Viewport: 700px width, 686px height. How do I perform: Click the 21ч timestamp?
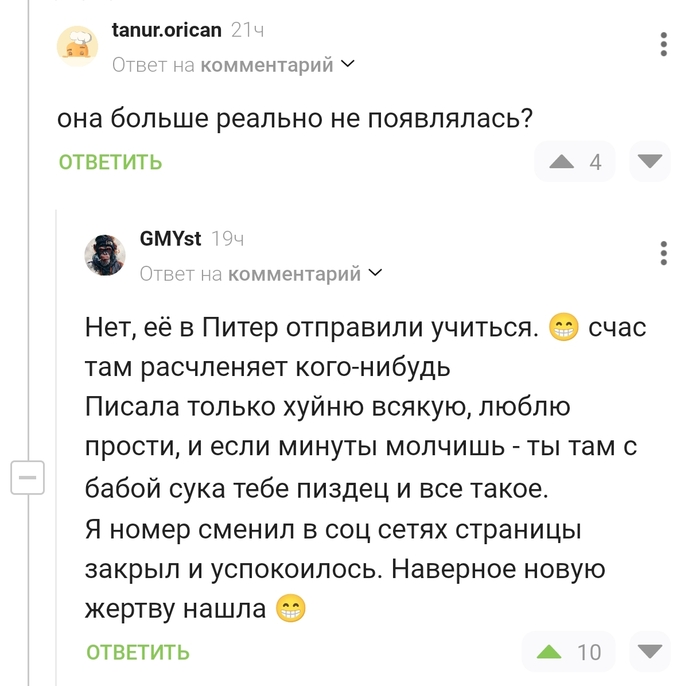point(247,30)
